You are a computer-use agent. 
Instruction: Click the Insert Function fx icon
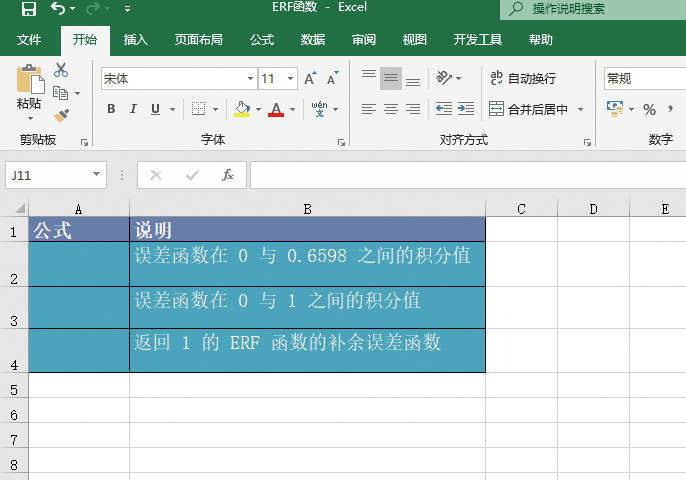[x=228, y=175]
